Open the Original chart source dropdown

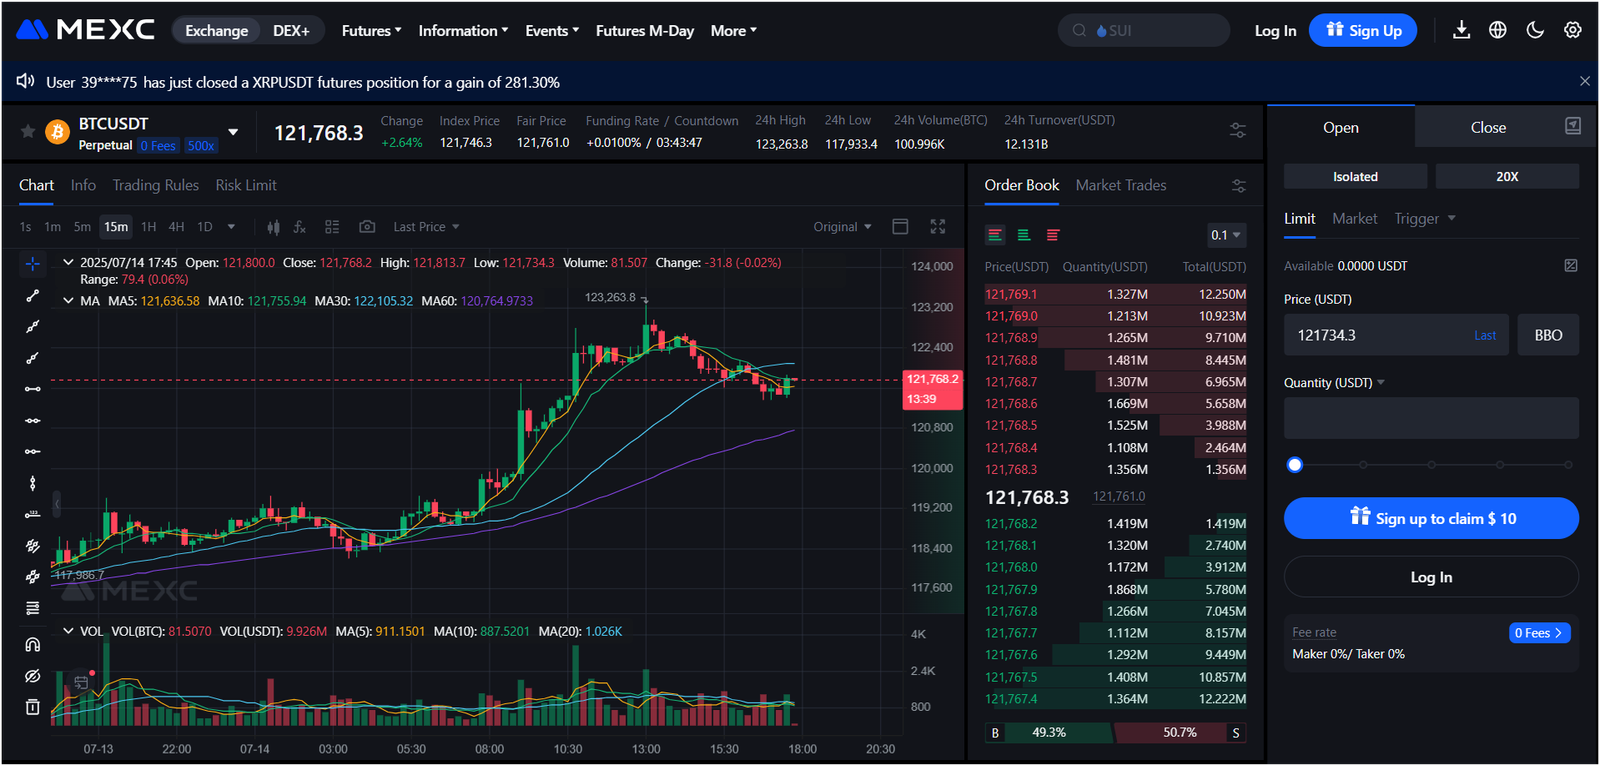click(842, 227)
